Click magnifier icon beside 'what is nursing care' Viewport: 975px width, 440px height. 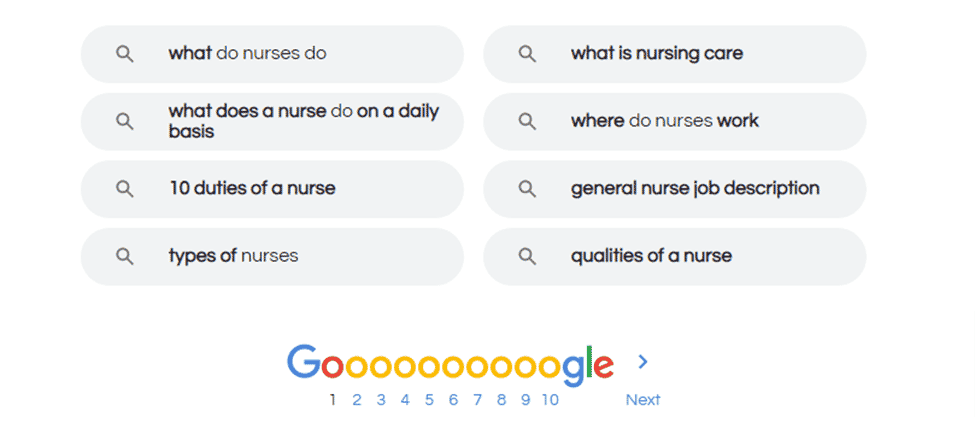[527, 54]
